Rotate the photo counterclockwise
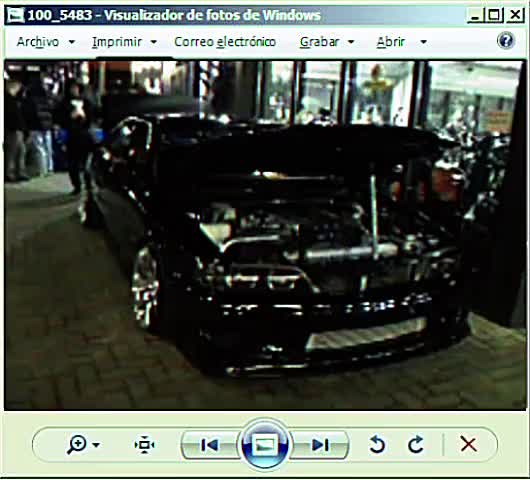The image size is (530, 480). [x=377, y=444]
